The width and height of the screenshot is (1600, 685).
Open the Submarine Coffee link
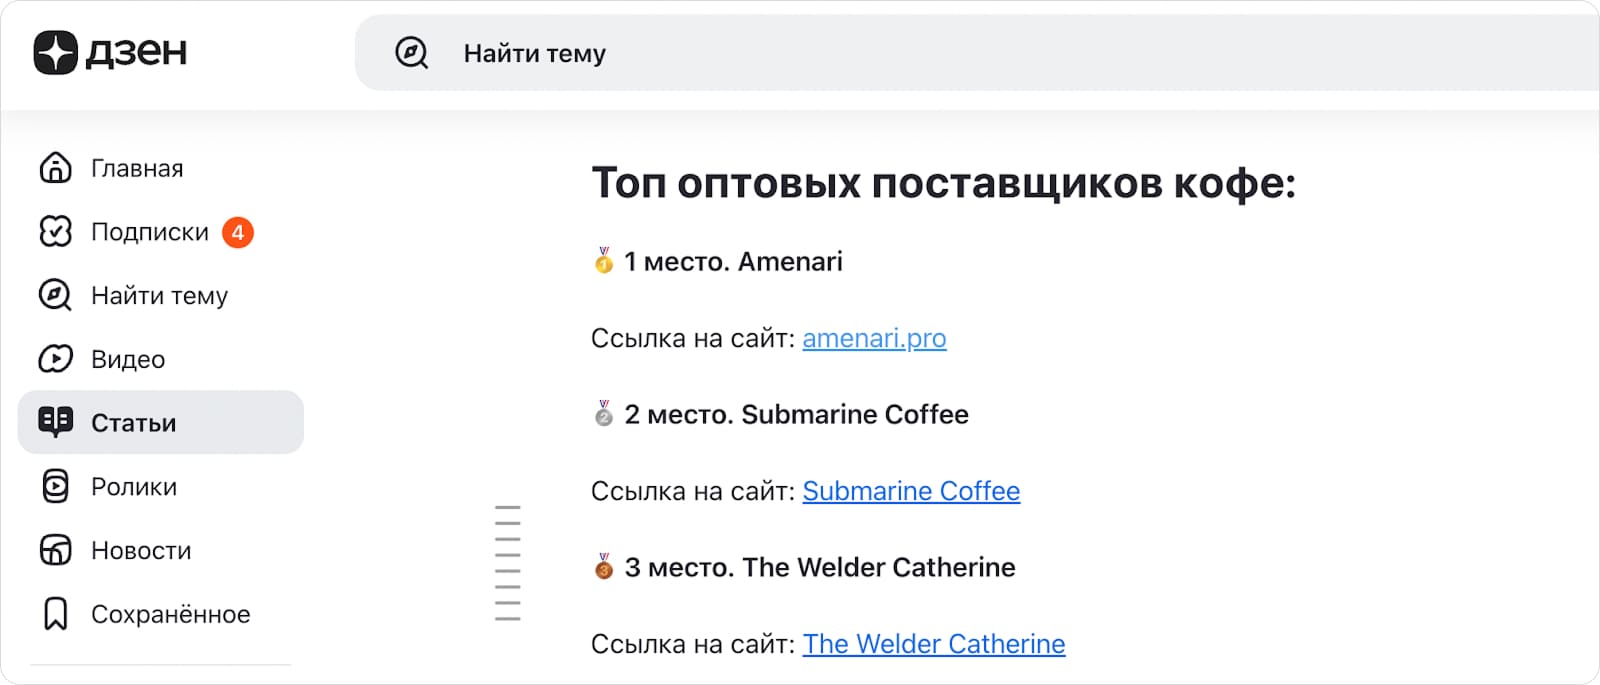click(910, 491)
